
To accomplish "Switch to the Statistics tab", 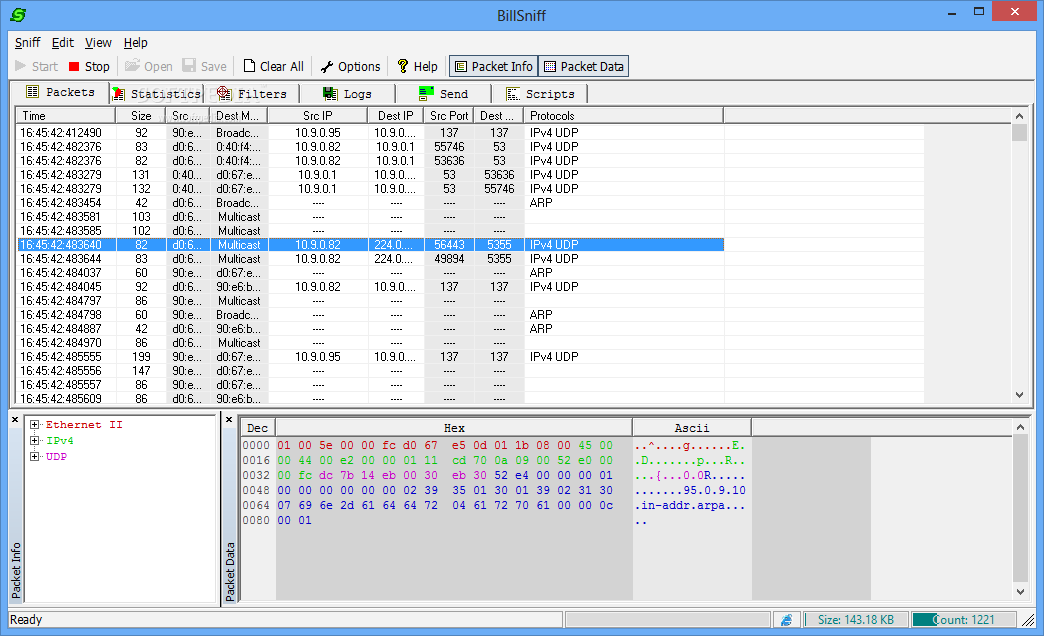I will tap(157, 94).
